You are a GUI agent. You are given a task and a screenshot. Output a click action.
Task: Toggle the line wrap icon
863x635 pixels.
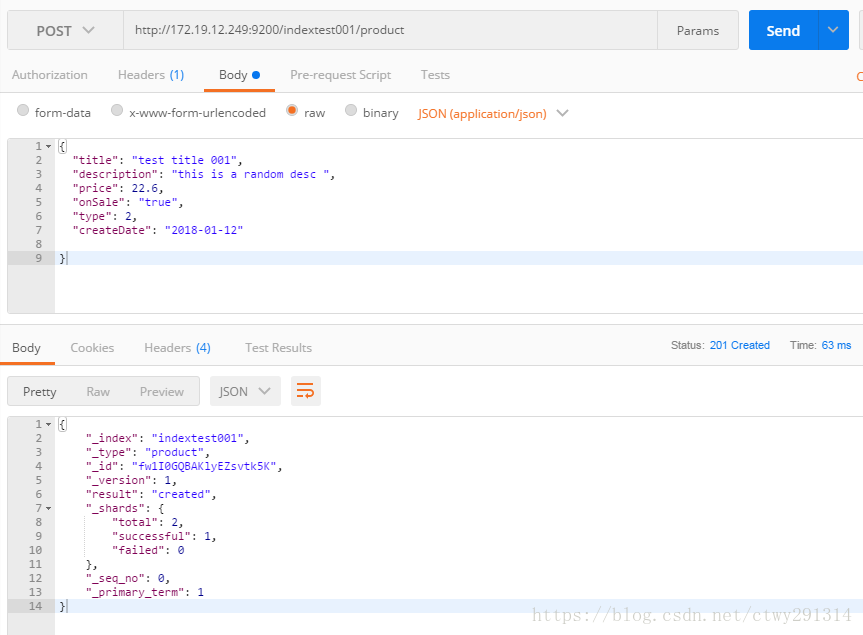(305, 391)
